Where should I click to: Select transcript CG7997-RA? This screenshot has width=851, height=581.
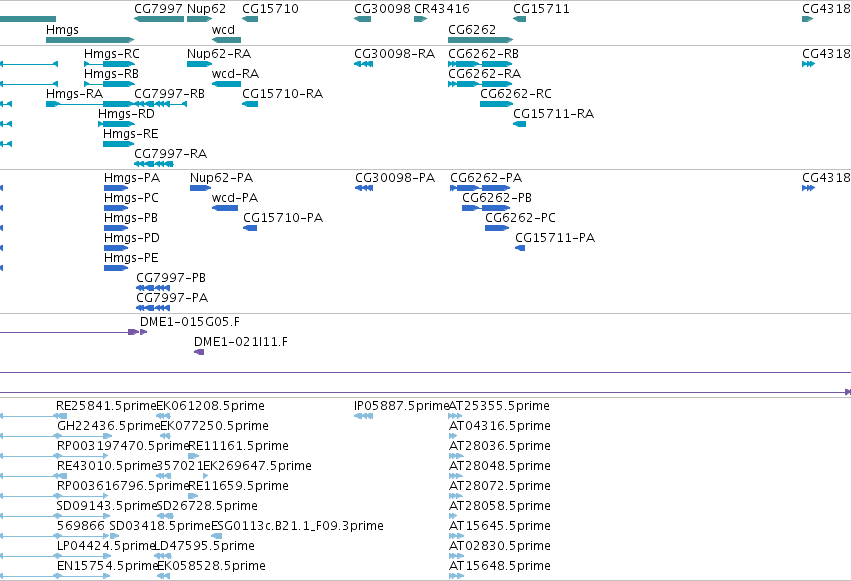pyautogui.click(x=170, y=154)
